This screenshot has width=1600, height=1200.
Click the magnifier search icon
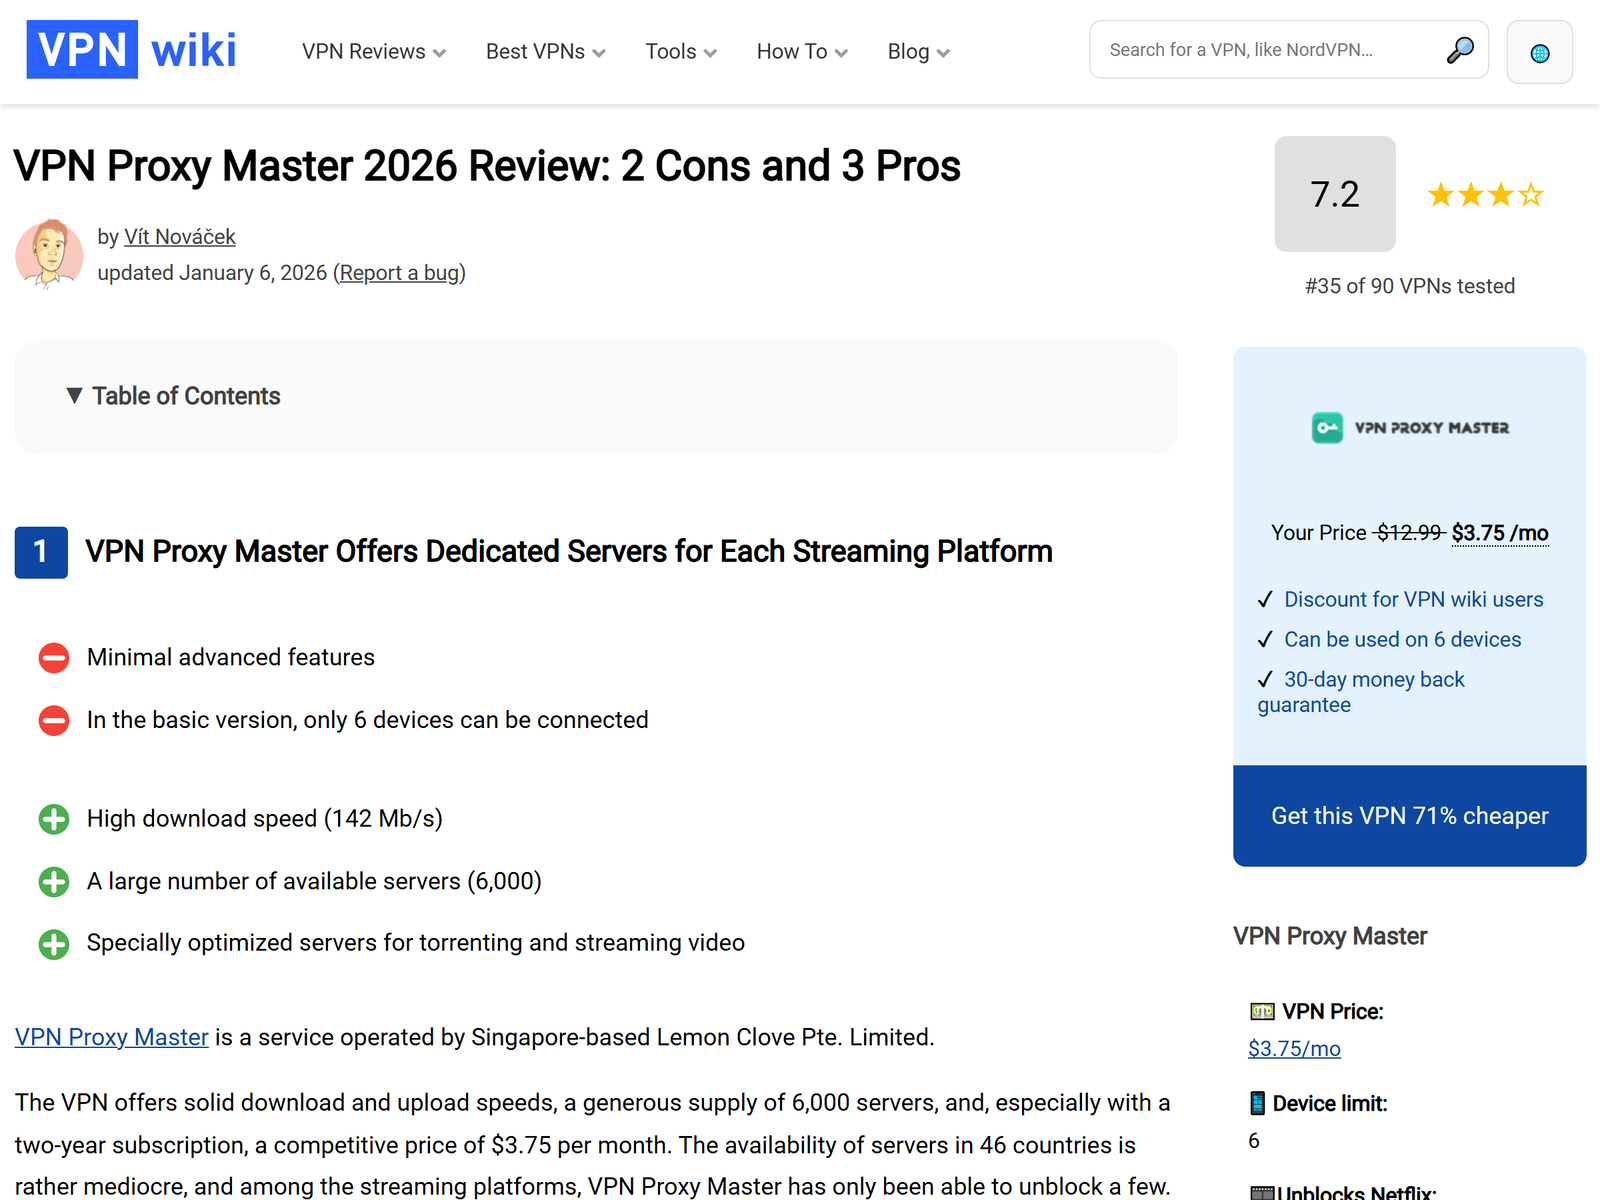coord(1460,50)
